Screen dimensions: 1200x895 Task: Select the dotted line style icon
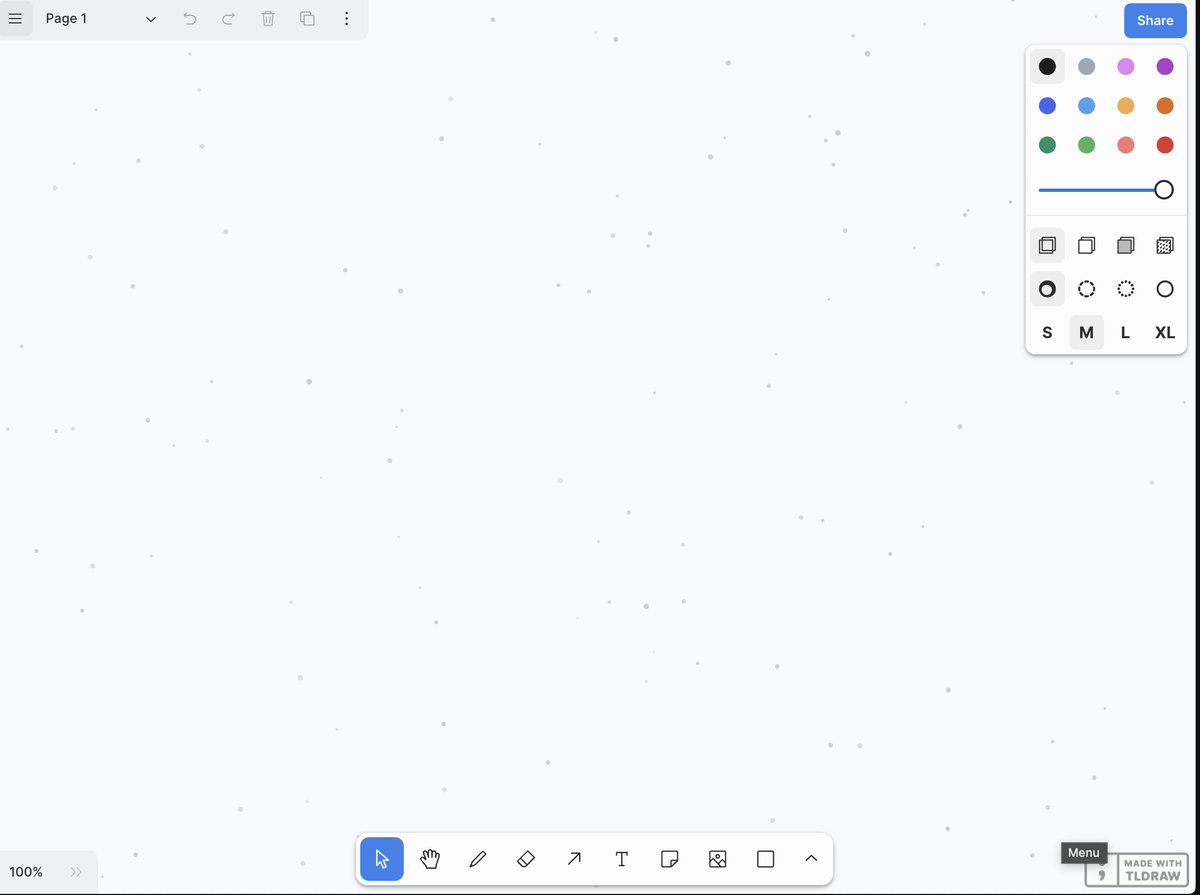(x=1126, y=289)
